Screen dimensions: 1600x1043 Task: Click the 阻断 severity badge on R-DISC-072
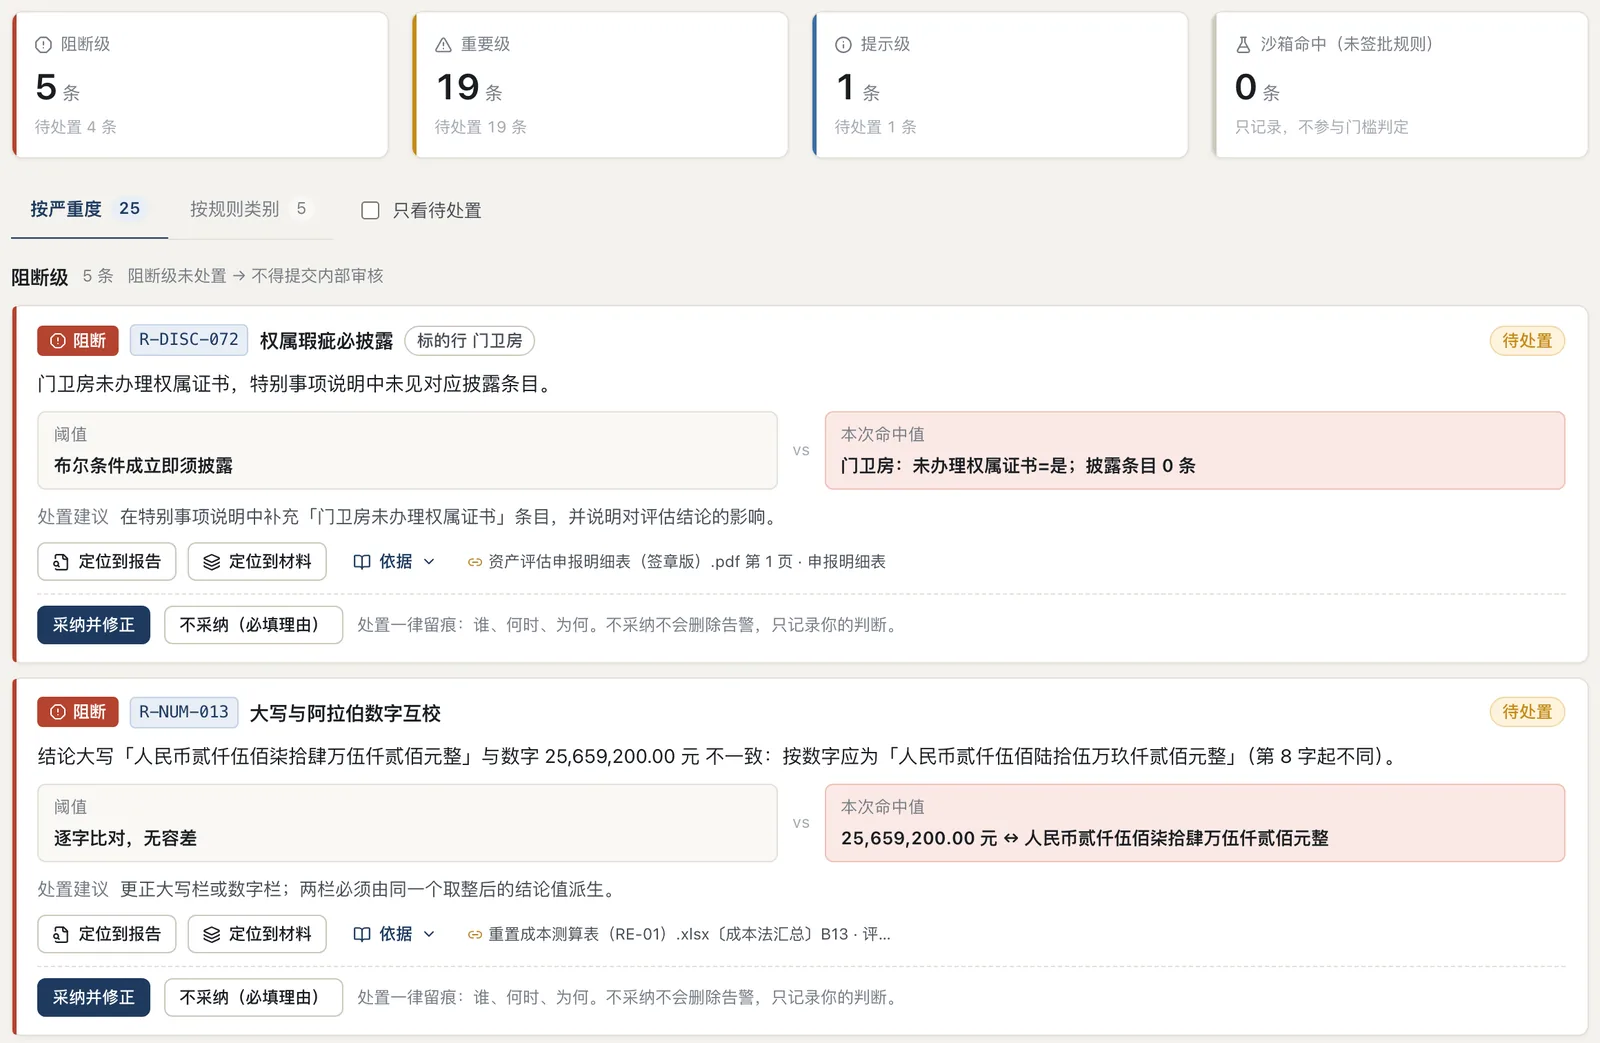78,341
